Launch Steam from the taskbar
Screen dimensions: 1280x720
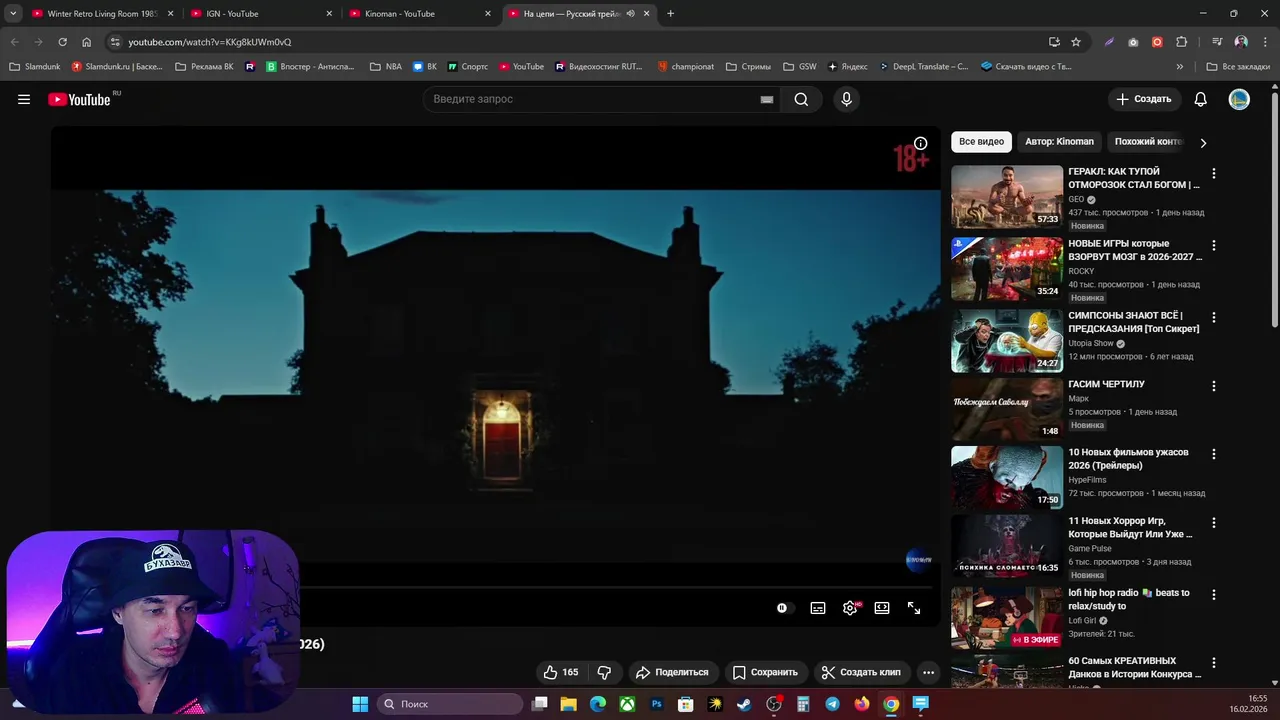(x=744, y=704)
